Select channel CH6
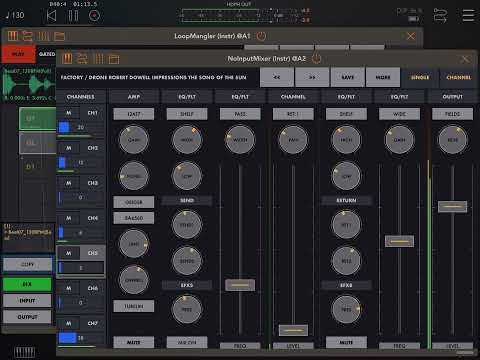The width and height of the screenshot is (480, 360). tap(93, 288)
